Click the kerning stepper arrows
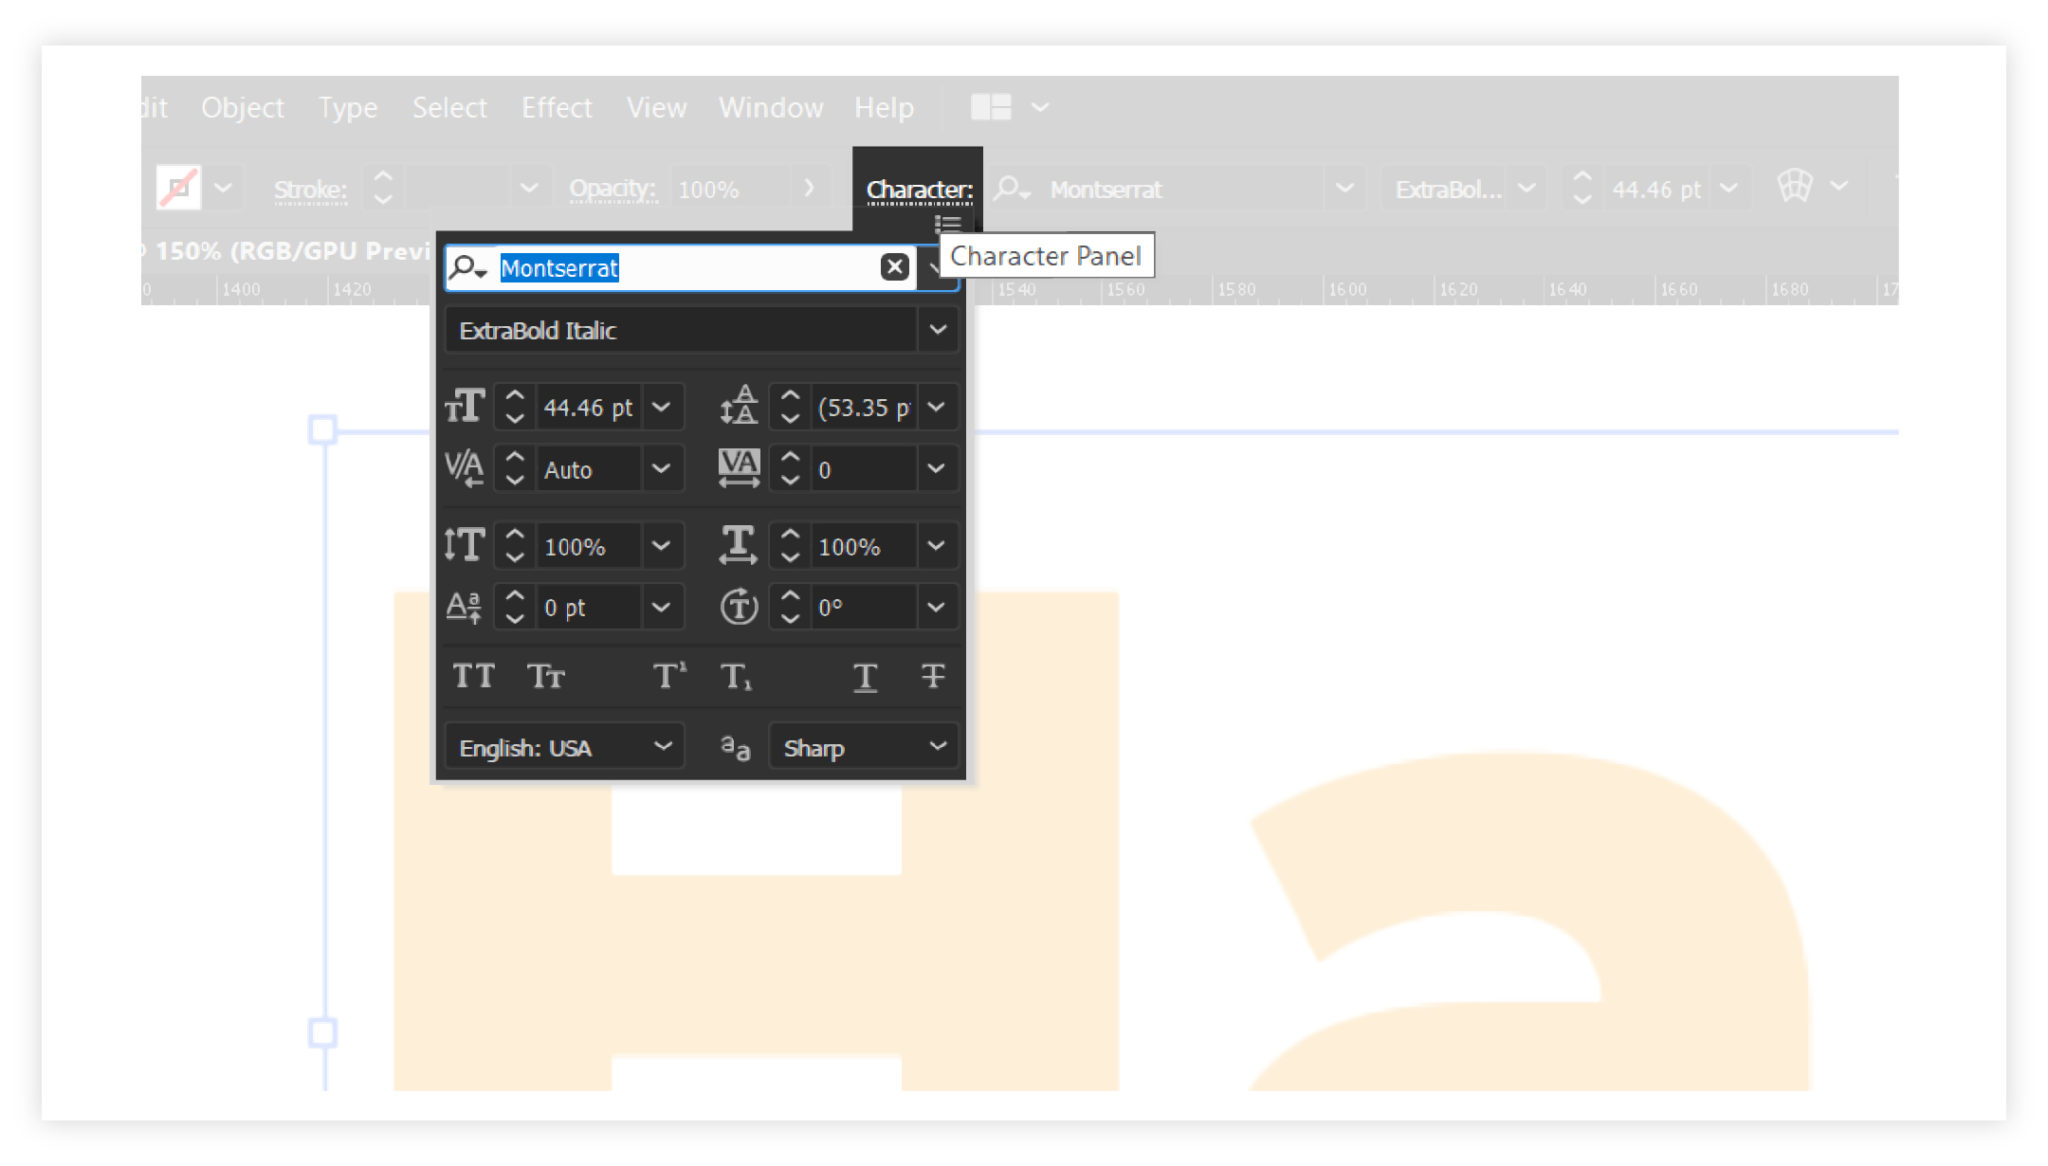The width and height of the screenshot is (2048, 1166). pos(515,468)
